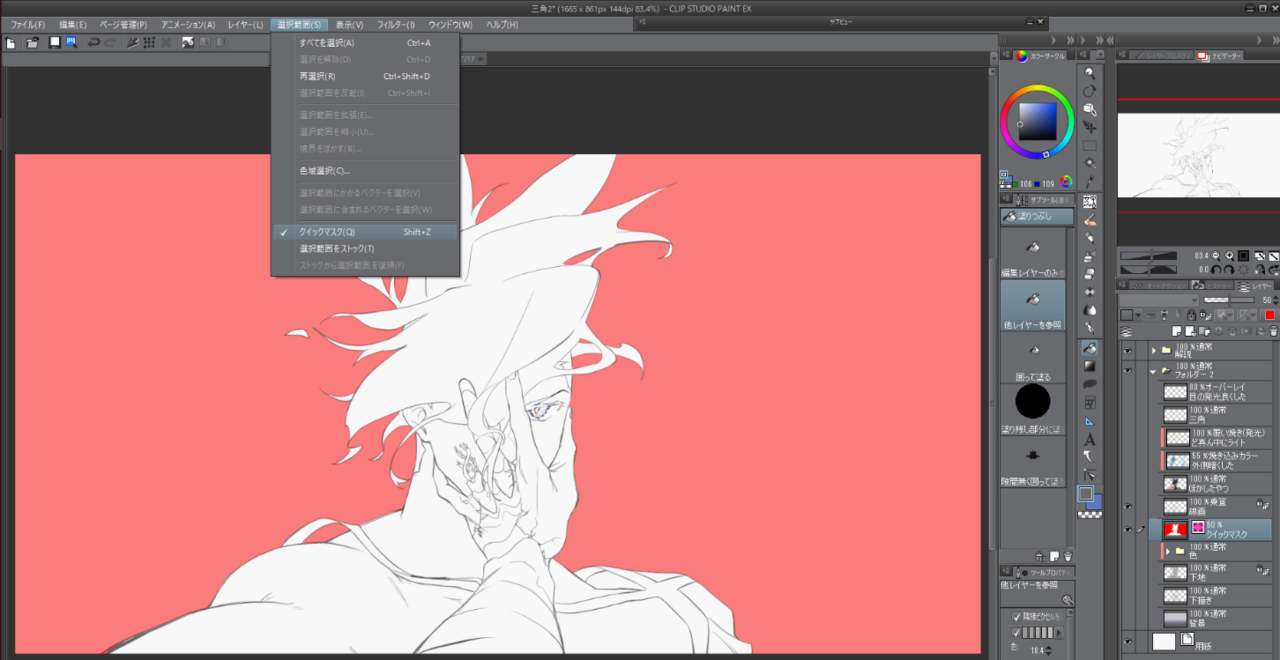Pick the Gradient tool in the tool palette
The image size is (1280, 660).
1089,366
